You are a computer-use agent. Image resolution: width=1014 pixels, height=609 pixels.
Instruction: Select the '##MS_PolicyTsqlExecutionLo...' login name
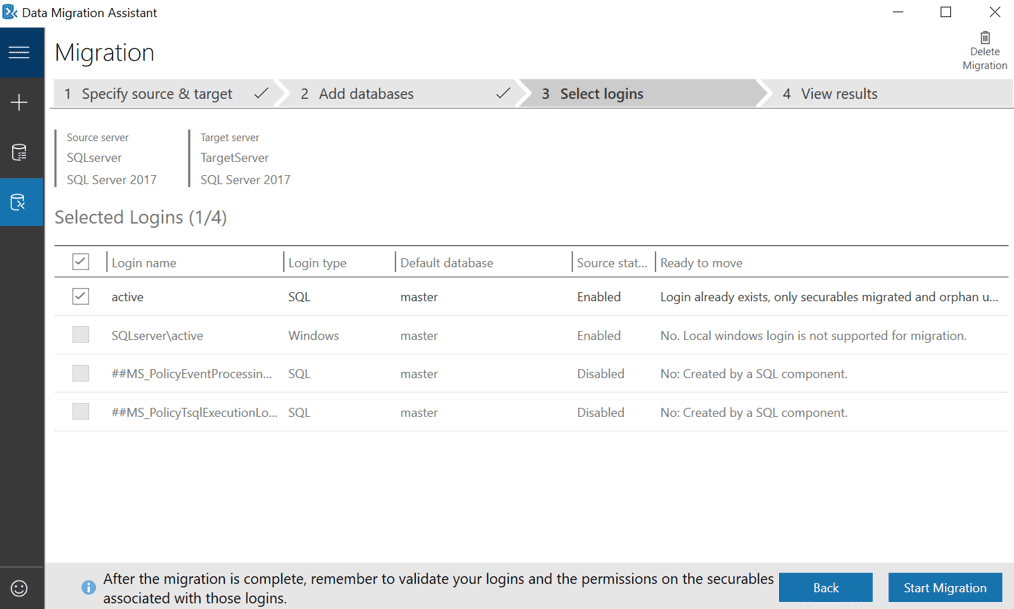tap(194, 412)
